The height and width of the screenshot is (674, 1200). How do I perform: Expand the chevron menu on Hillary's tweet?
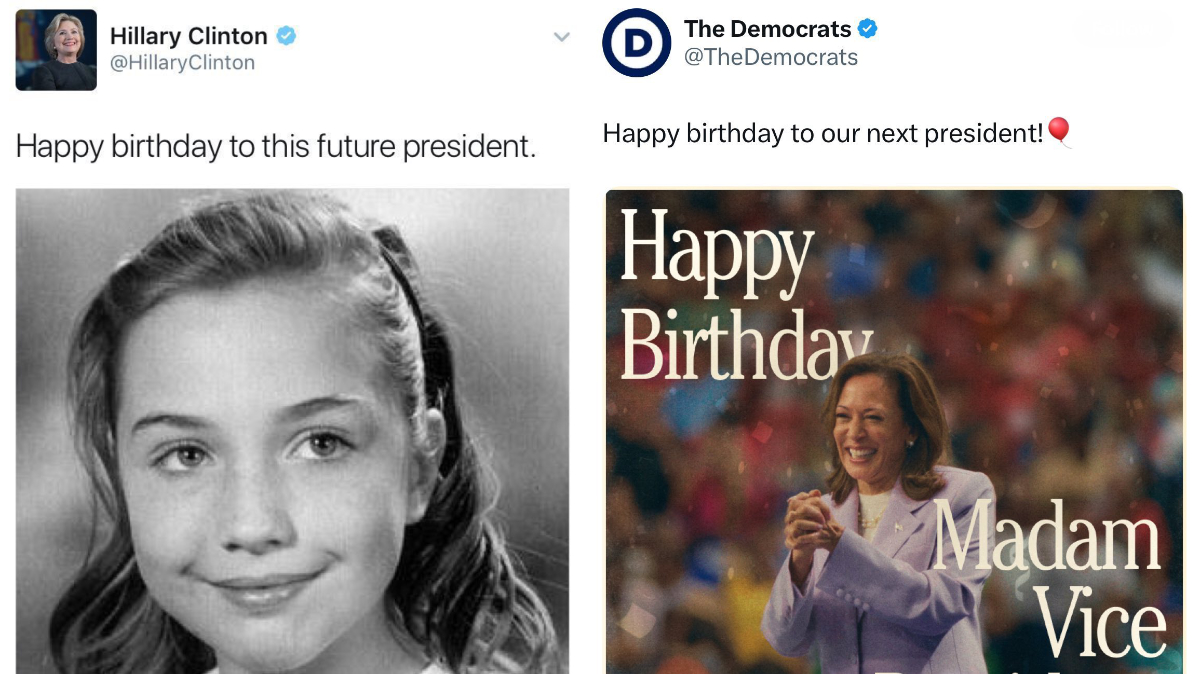click(x=562, y=37)
